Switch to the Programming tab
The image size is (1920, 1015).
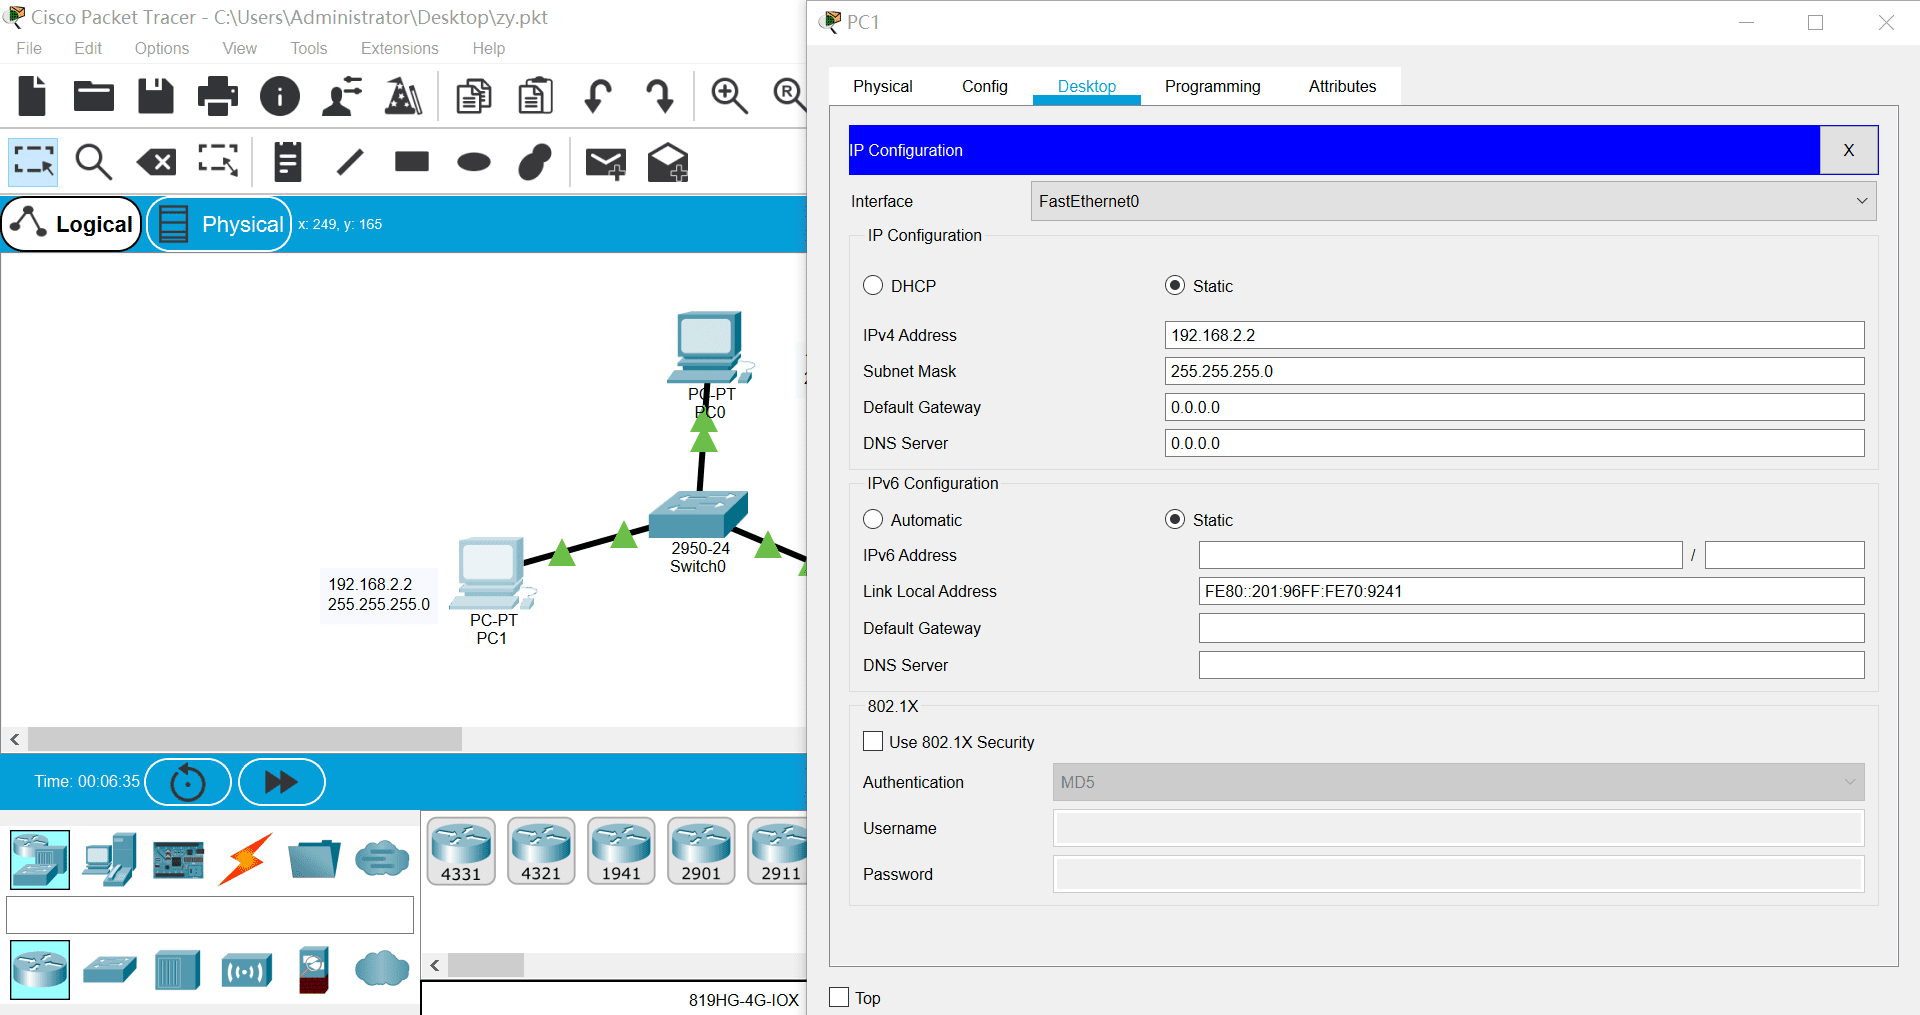point(1212,86)
